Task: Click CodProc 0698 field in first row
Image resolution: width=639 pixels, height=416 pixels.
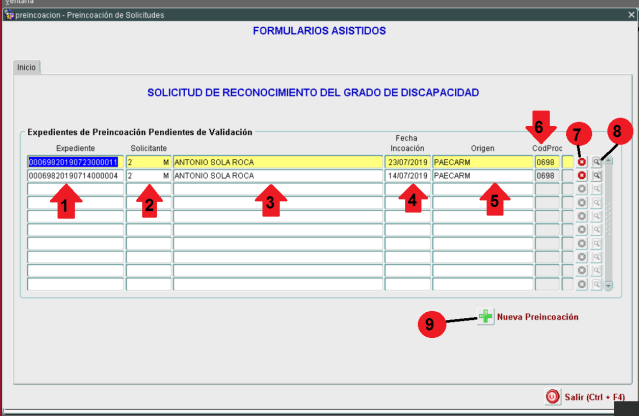Action: coord(546,162)
